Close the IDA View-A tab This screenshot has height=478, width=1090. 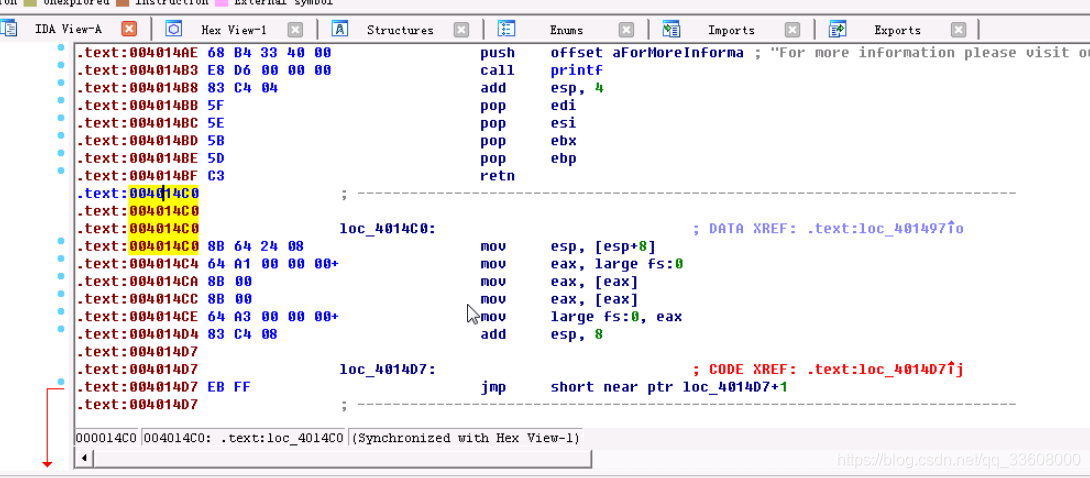pyautogui.click(x=129, y=29)
